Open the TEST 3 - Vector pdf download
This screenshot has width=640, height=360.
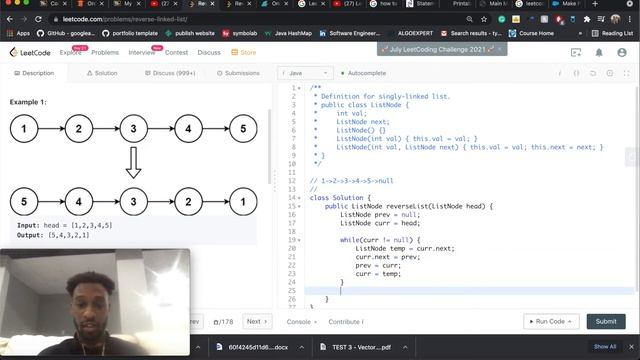(x=356, y=347)
